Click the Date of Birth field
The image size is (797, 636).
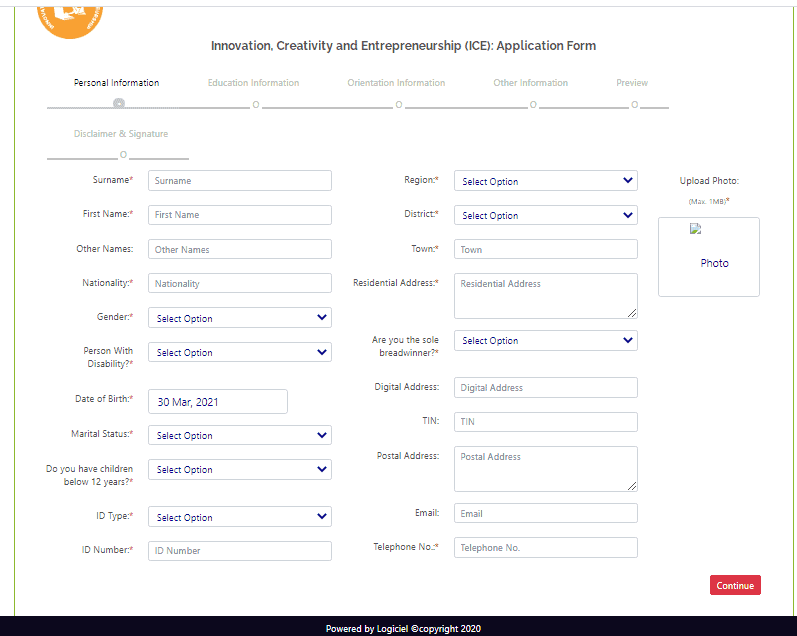pyautogui.click(x=217, y=401)
